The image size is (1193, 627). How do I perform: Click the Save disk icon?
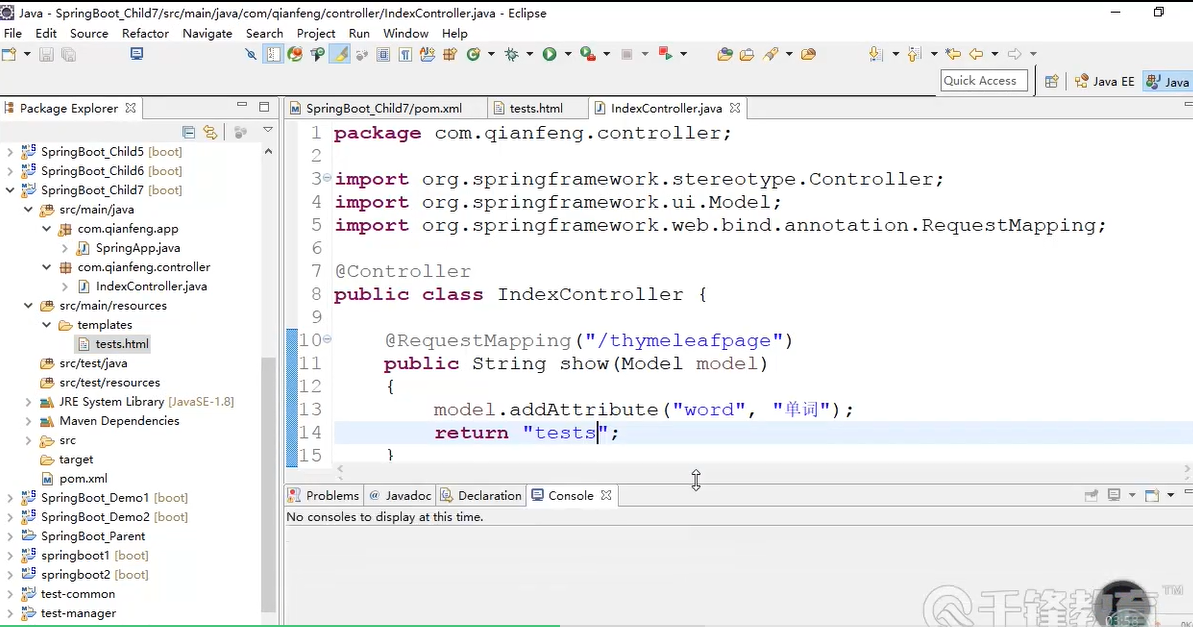pyautogui.click(x=46, y=54)
